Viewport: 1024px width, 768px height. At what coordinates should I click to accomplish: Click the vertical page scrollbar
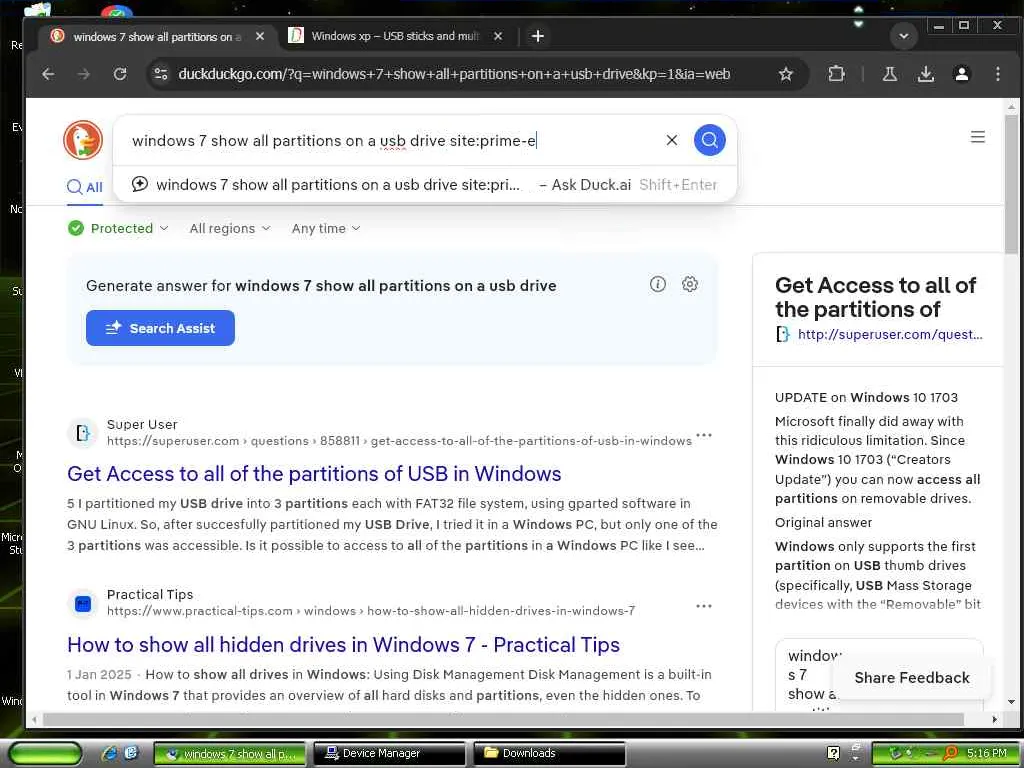coord(1011,183)
